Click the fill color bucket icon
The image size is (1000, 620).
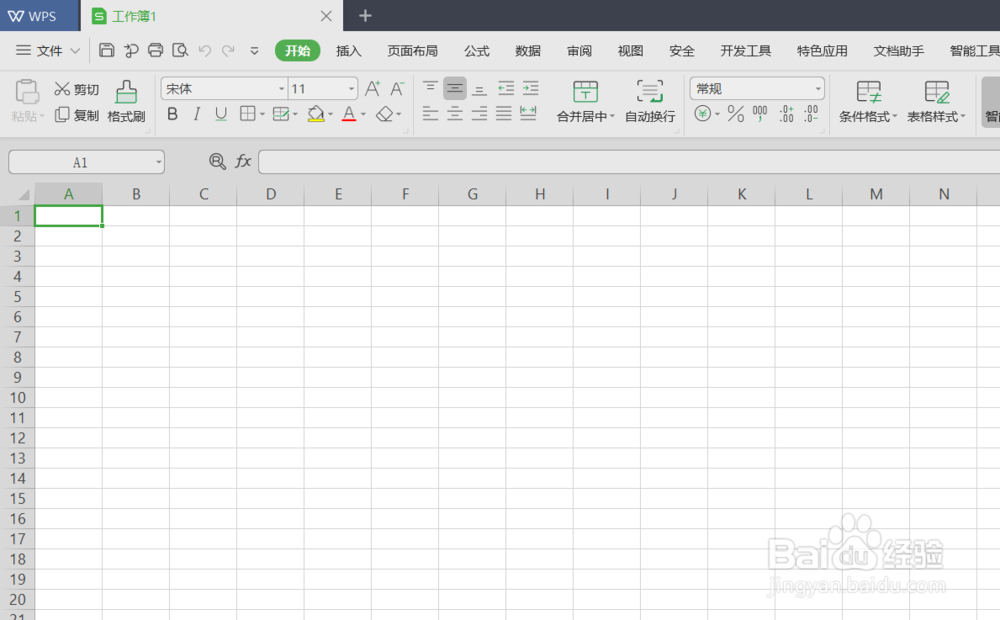point(316,114)
